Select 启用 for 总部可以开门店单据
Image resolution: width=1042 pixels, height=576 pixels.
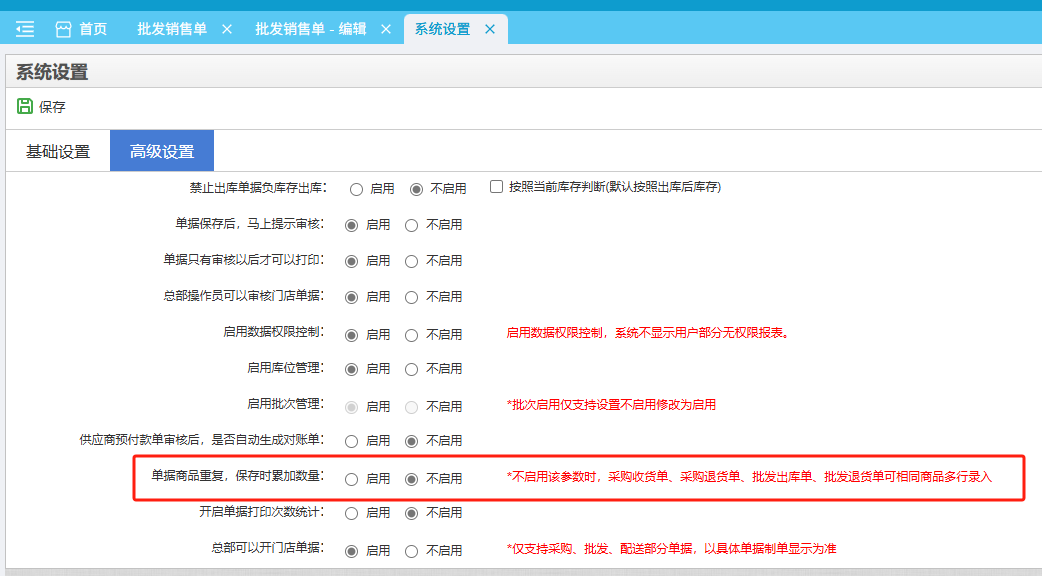352,551
